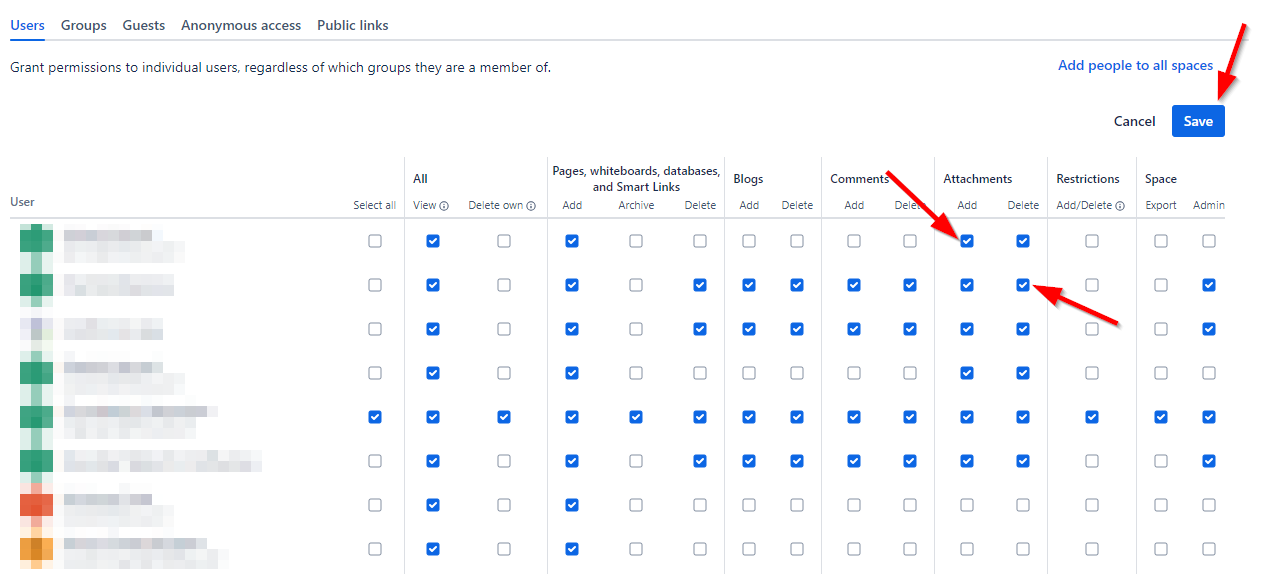The height and width of the screenshot is (574, 1261).
Task: Click the lavender avatar in third user row
Action: point(36,329)
